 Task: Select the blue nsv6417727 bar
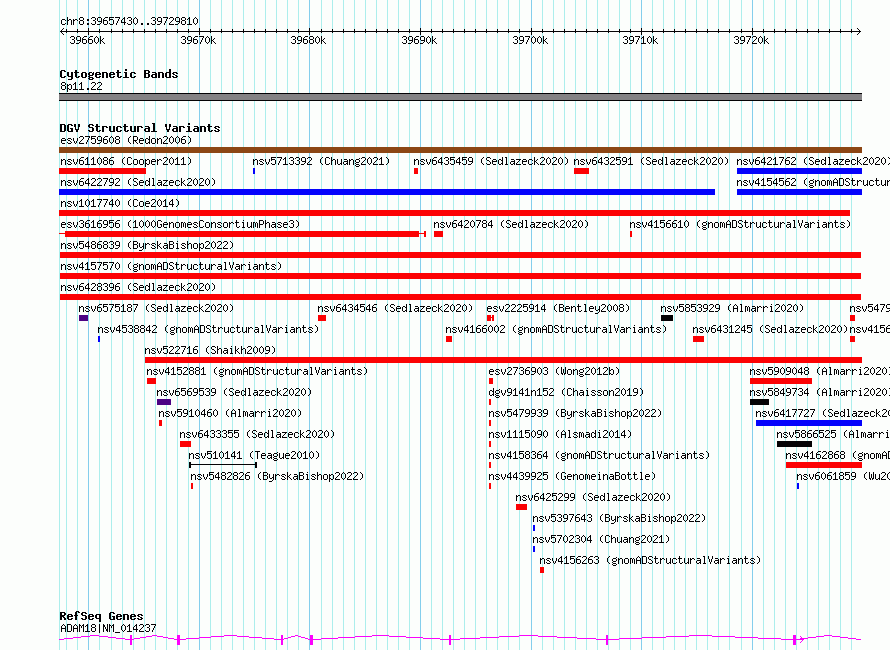click(x=809, y=423)
